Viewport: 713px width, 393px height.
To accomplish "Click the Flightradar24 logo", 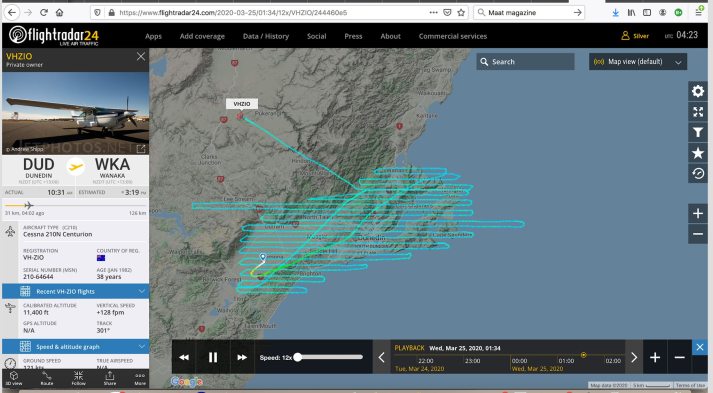I will pyautogui.click(x=54, y=35).
